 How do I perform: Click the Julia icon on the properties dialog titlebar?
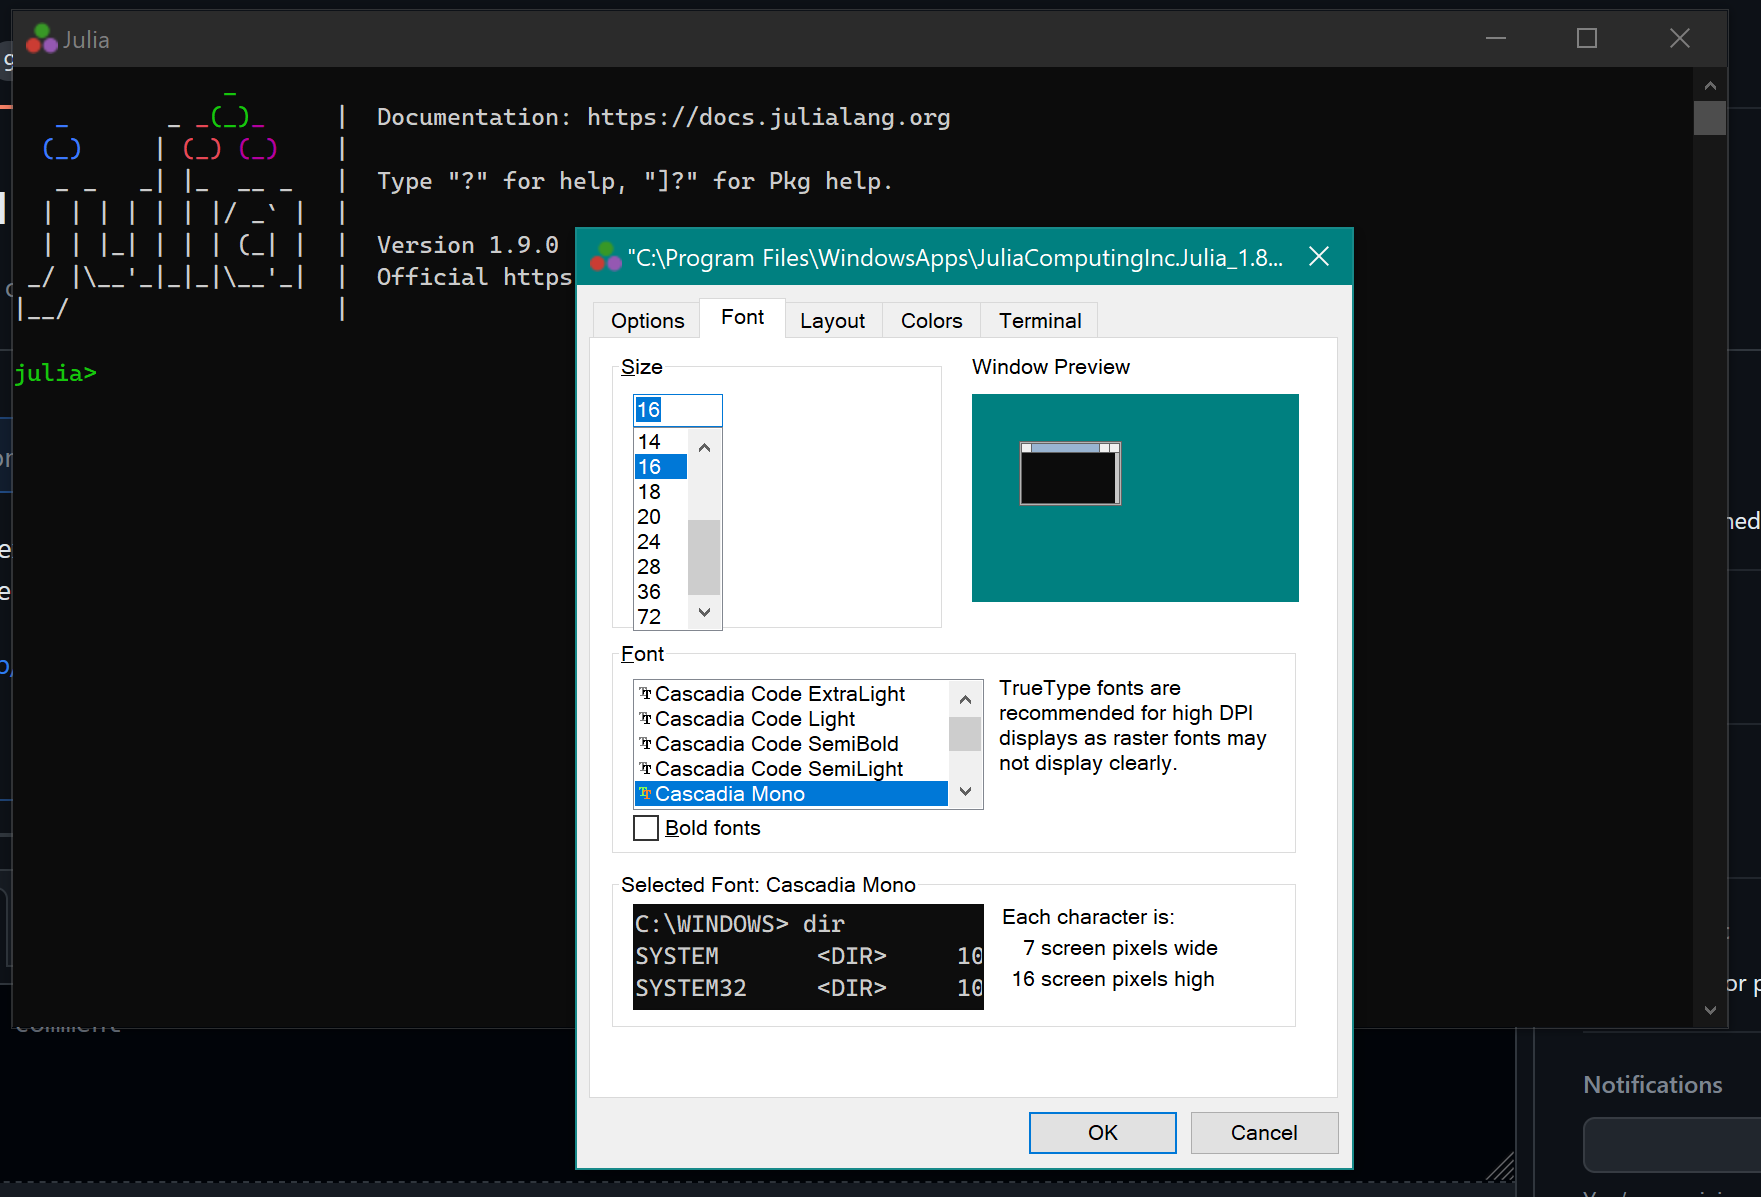tap(606, 257)
